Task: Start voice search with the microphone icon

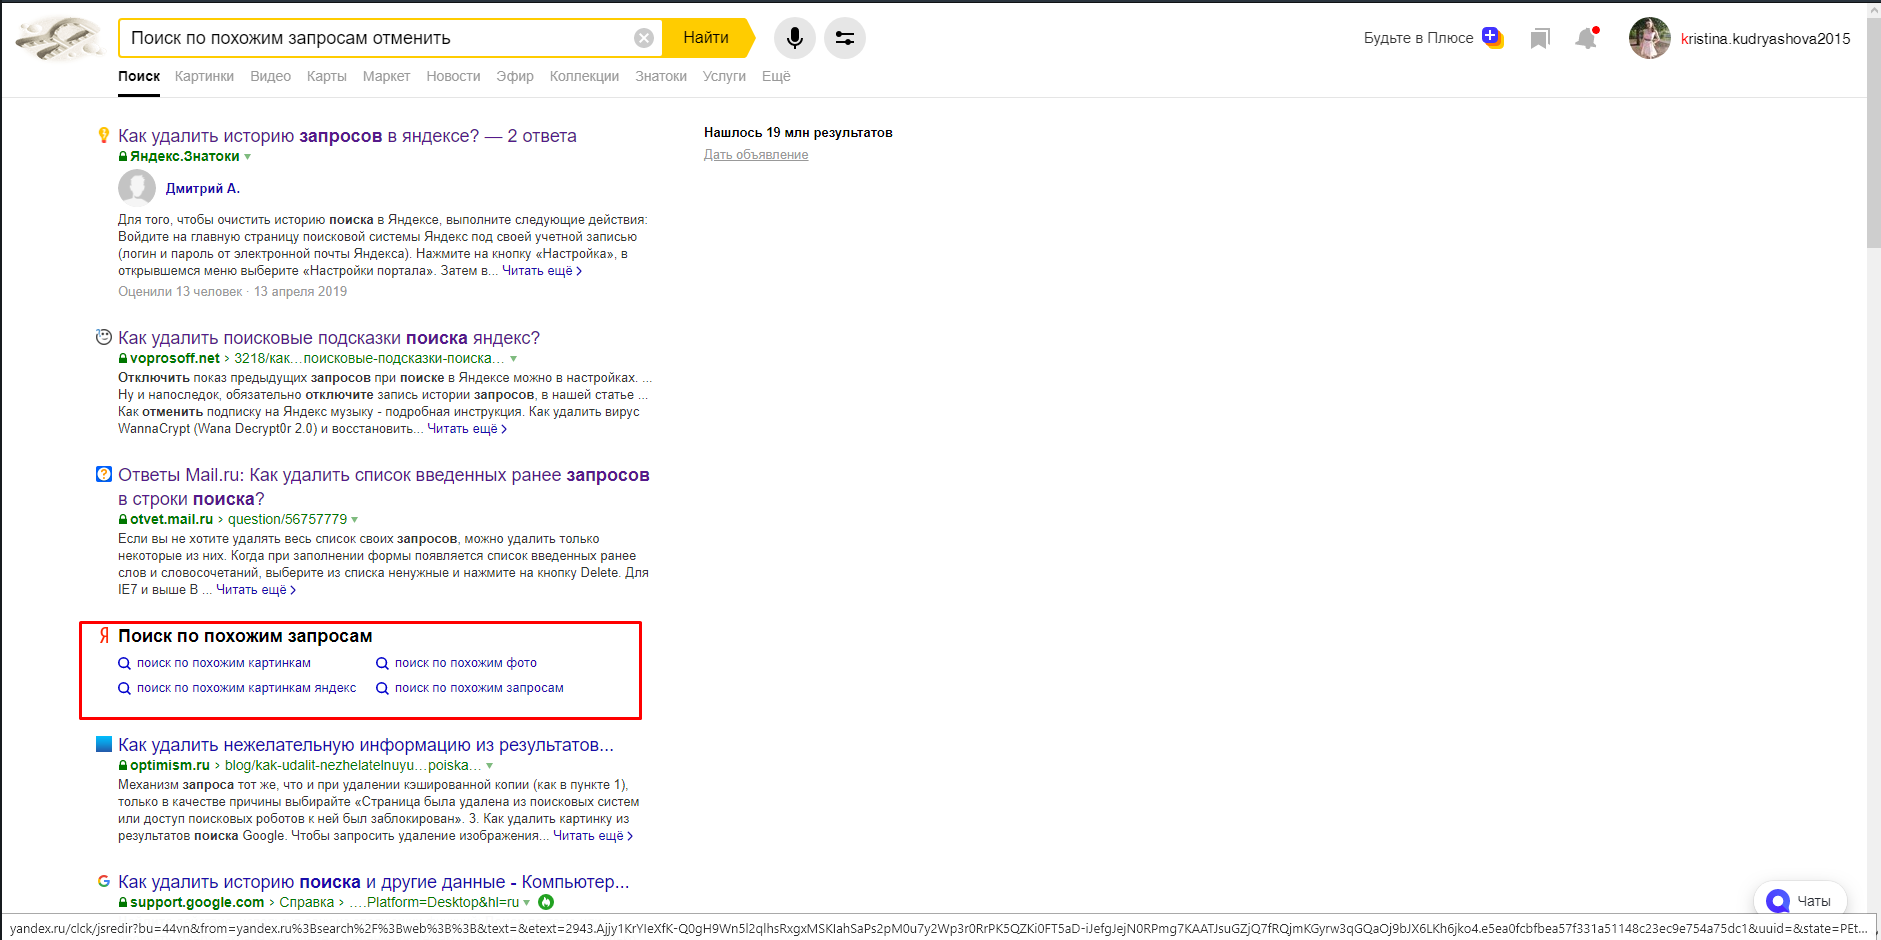Action: (x=795, y=38)
